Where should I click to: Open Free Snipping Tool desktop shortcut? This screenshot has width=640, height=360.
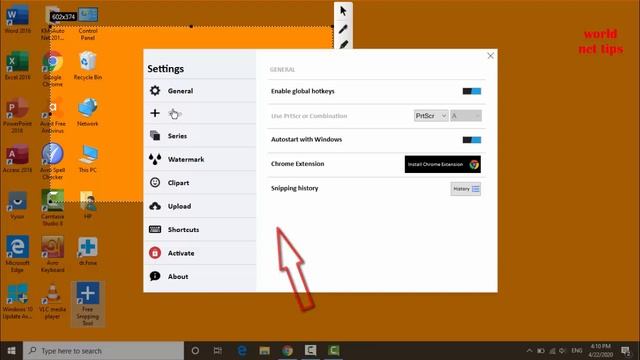(88, 304)
